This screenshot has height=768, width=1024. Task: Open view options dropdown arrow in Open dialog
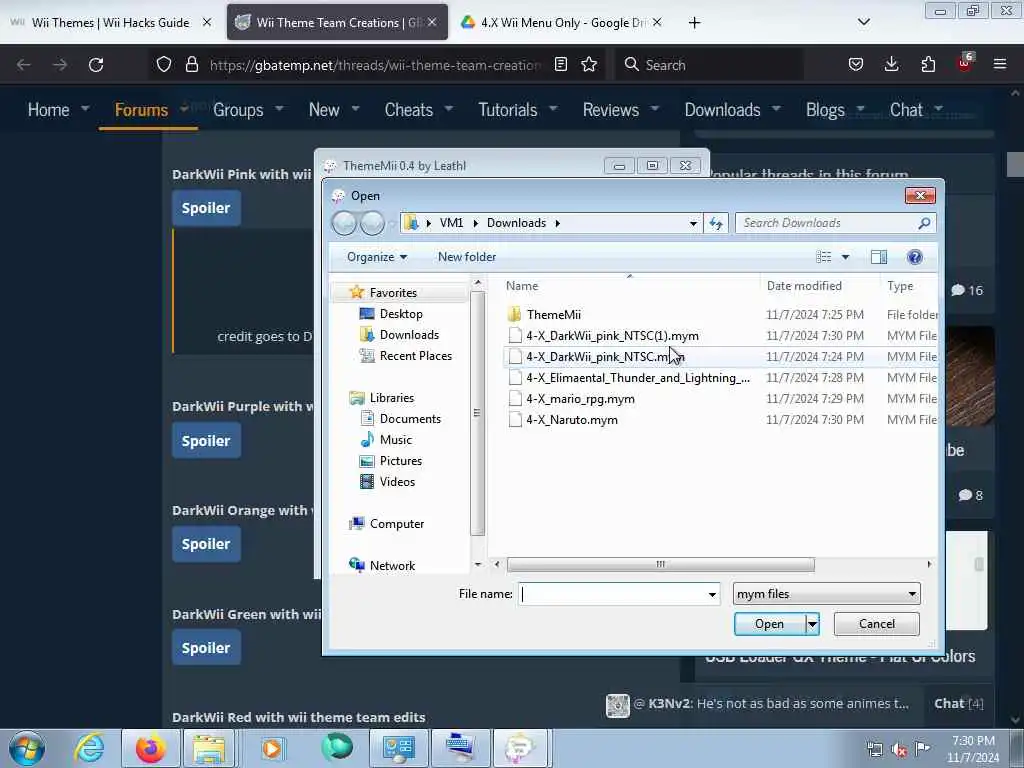coord(845,257)
